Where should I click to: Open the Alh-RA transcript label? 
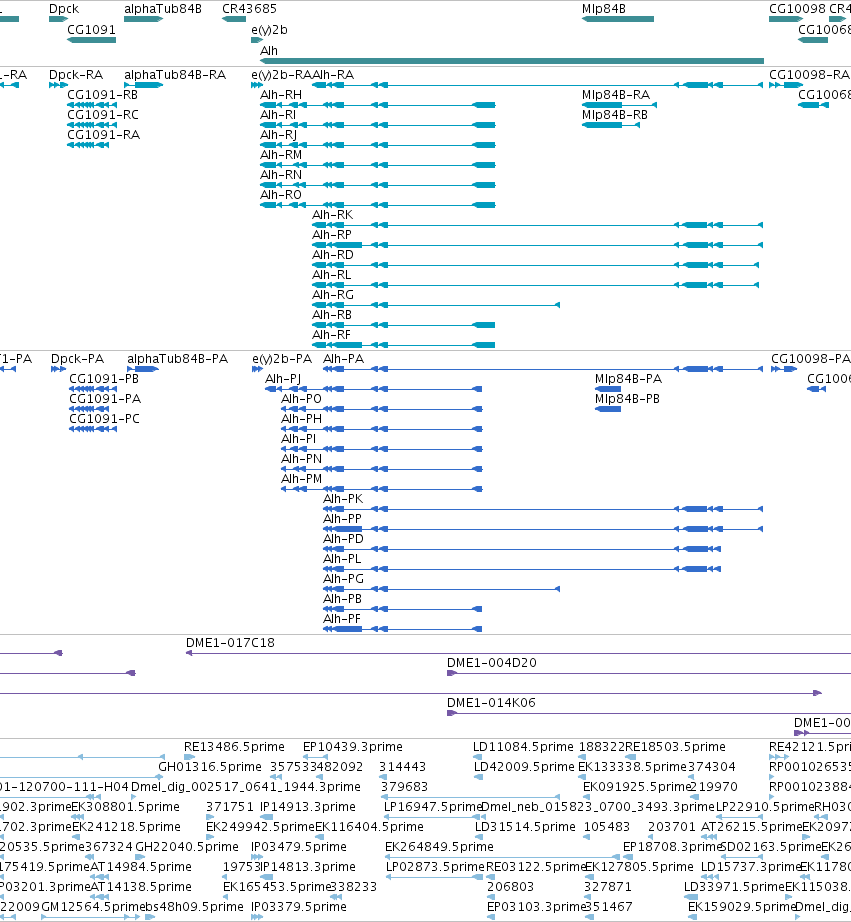(333, 75)
